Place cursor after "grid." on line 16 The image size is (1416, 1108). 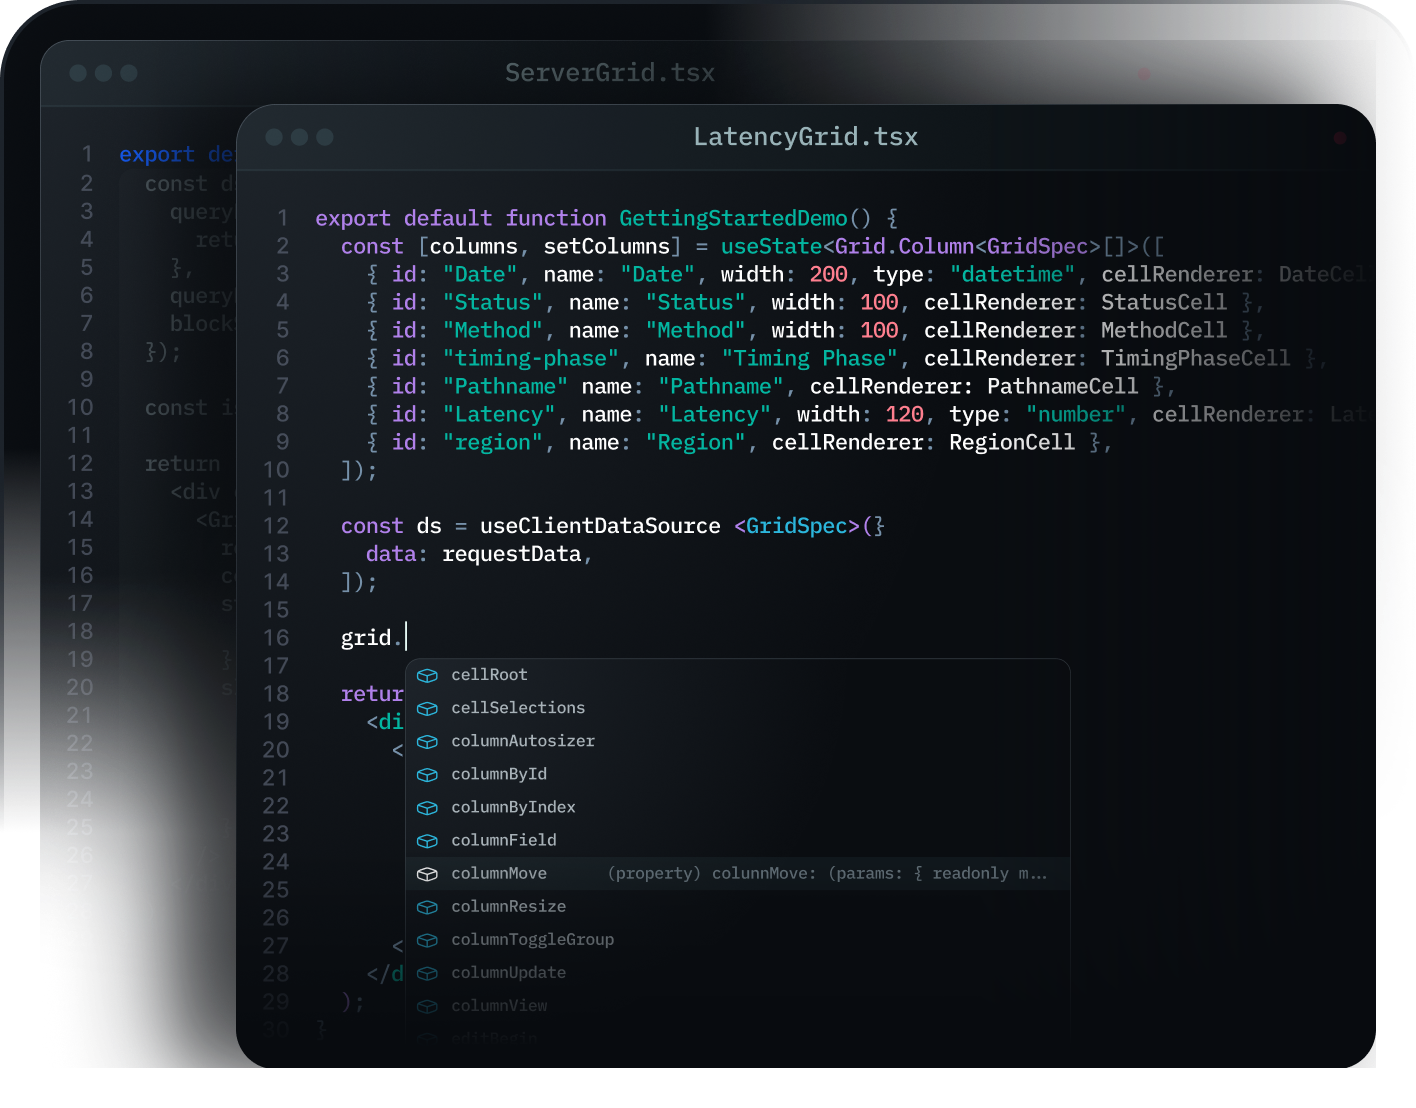click(405, 637)
